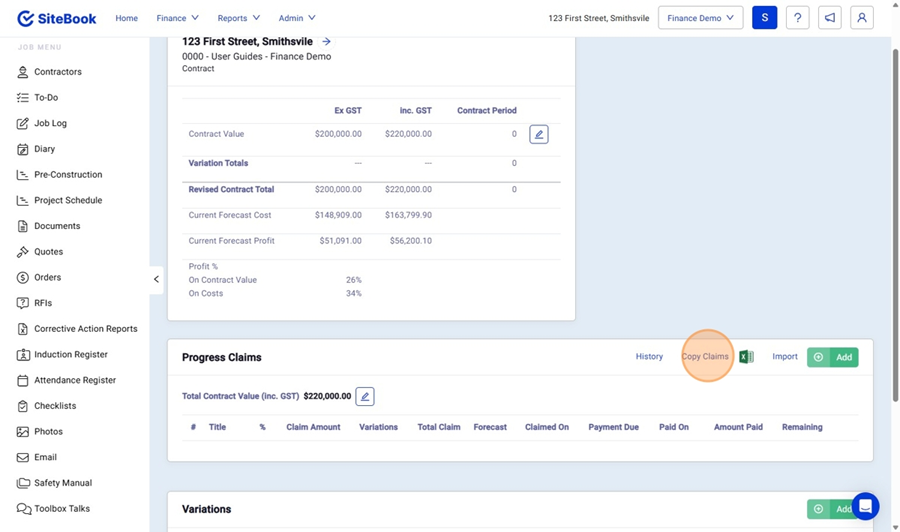Viewport: 900px width, 532px height.
Task: Open Project Schedule in job menu
Action: 68,200
